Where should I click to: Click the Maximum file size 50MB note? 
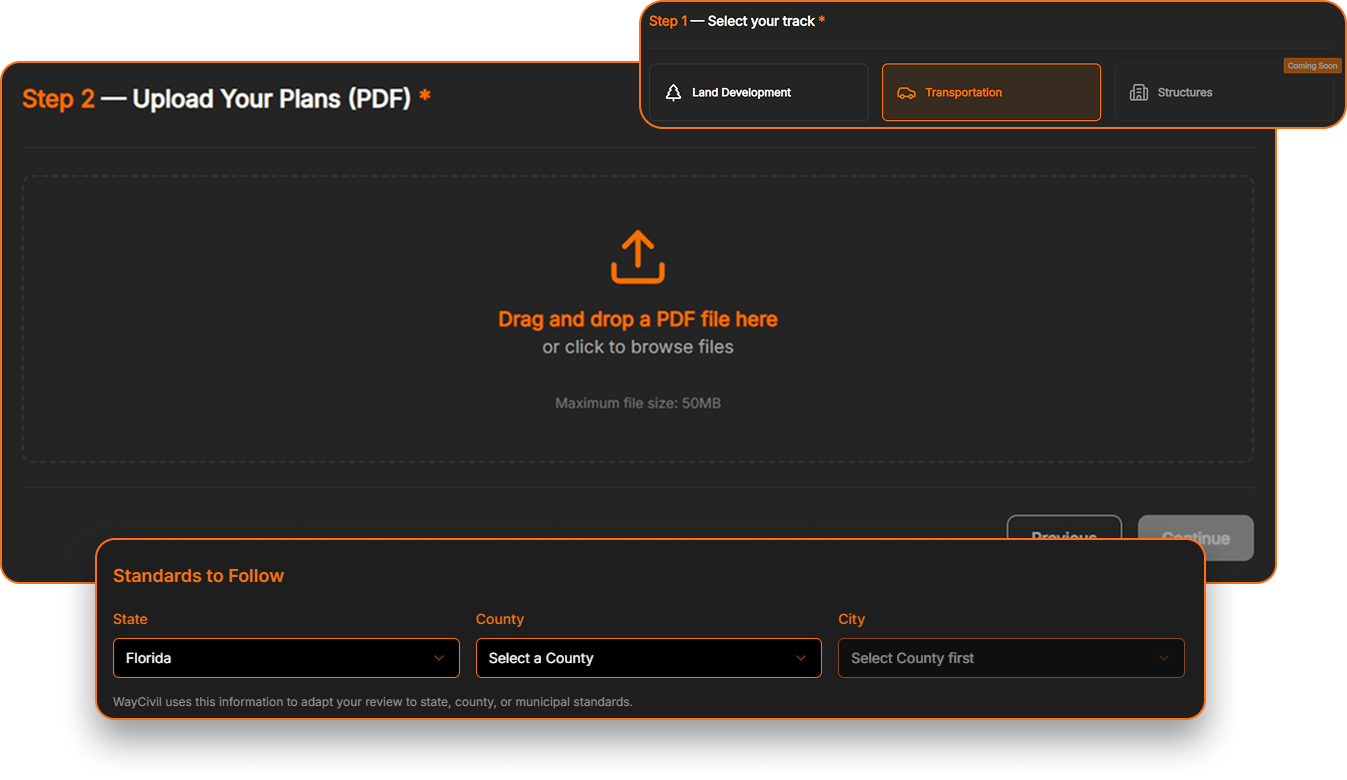[638, 403]
